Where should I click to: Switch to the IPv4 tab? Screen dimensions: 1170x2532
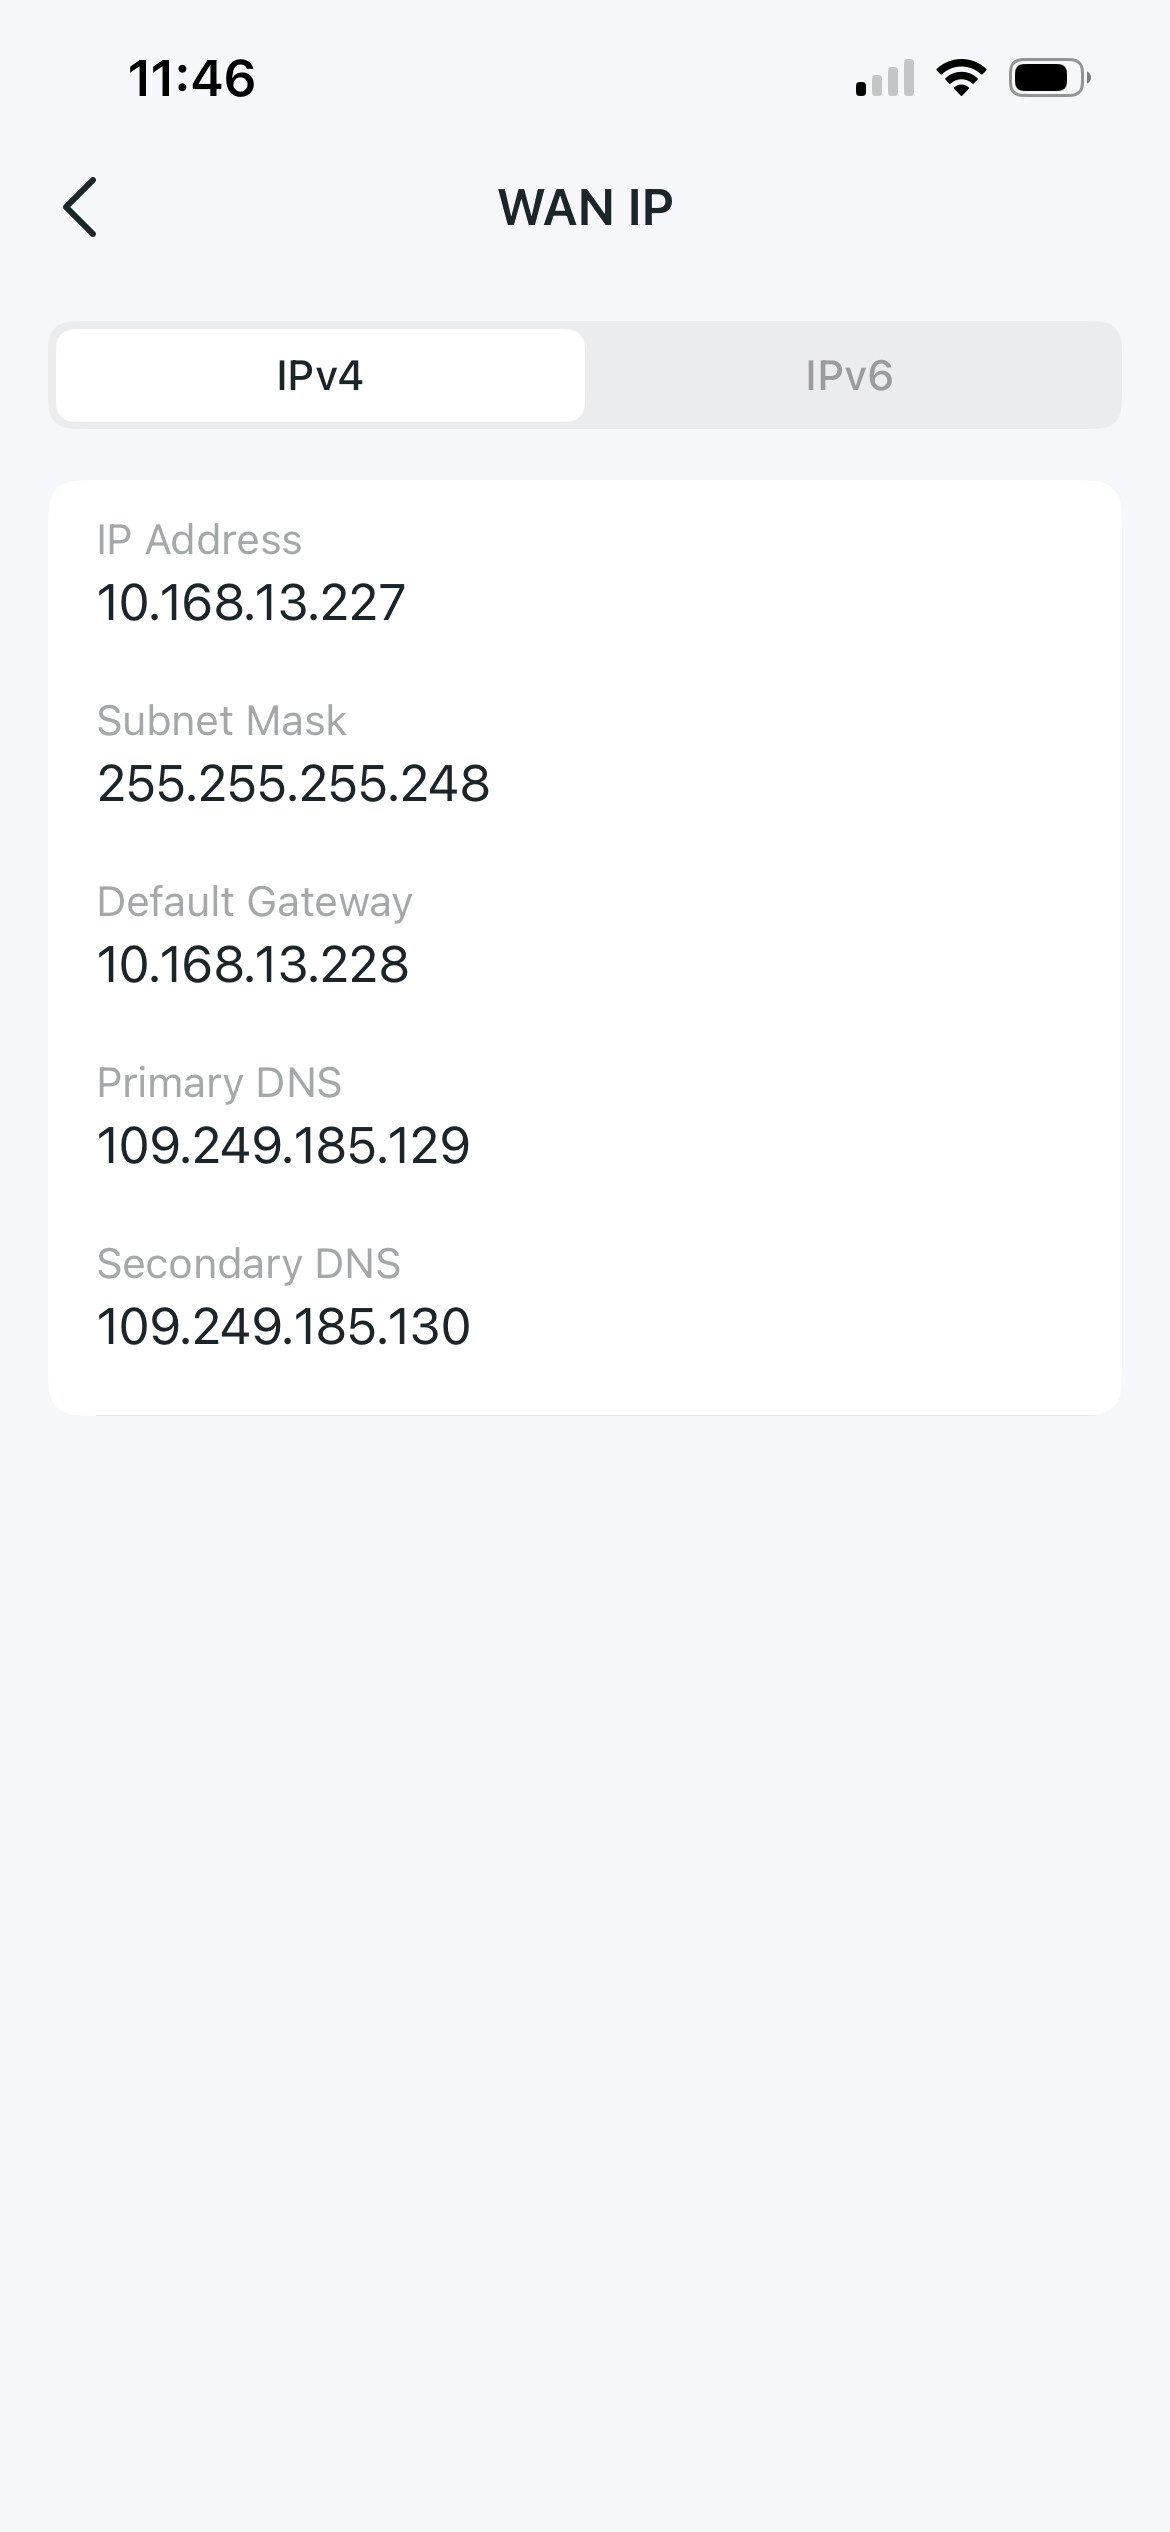[320, 376]
